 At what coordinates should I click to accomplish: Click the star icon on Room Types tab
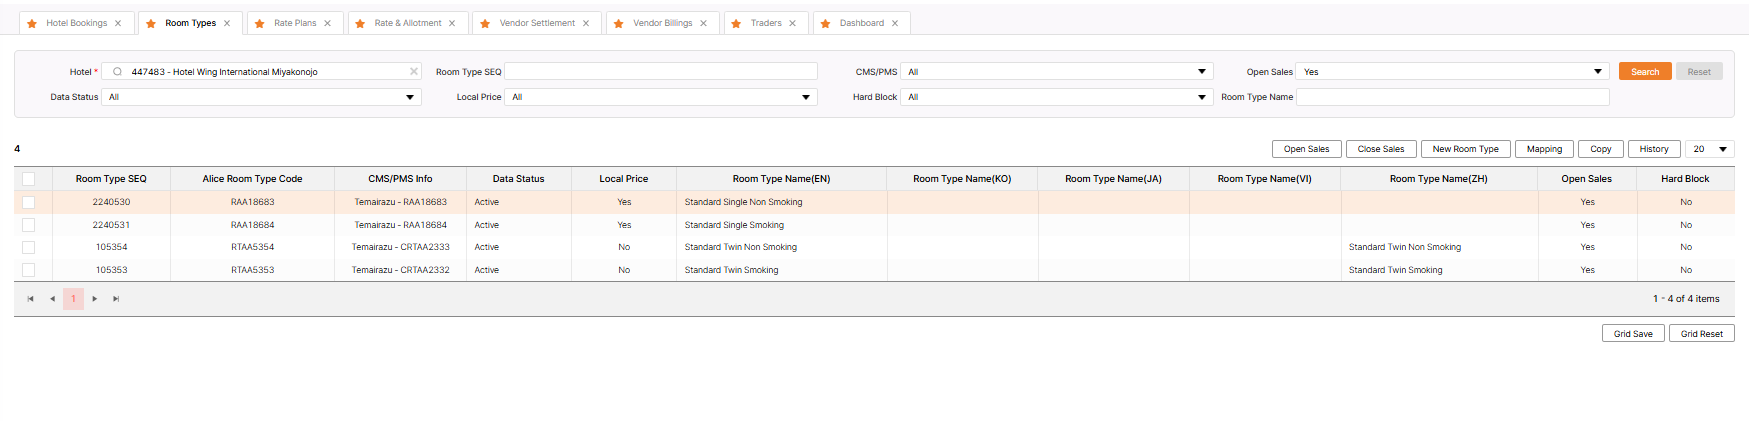coord(151,23)
